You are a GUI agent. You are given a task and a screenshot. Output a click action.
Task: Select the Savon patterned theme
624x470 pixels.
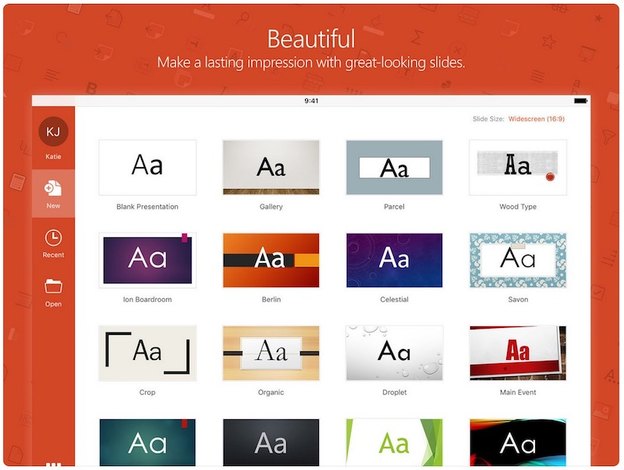click(517, 260)
